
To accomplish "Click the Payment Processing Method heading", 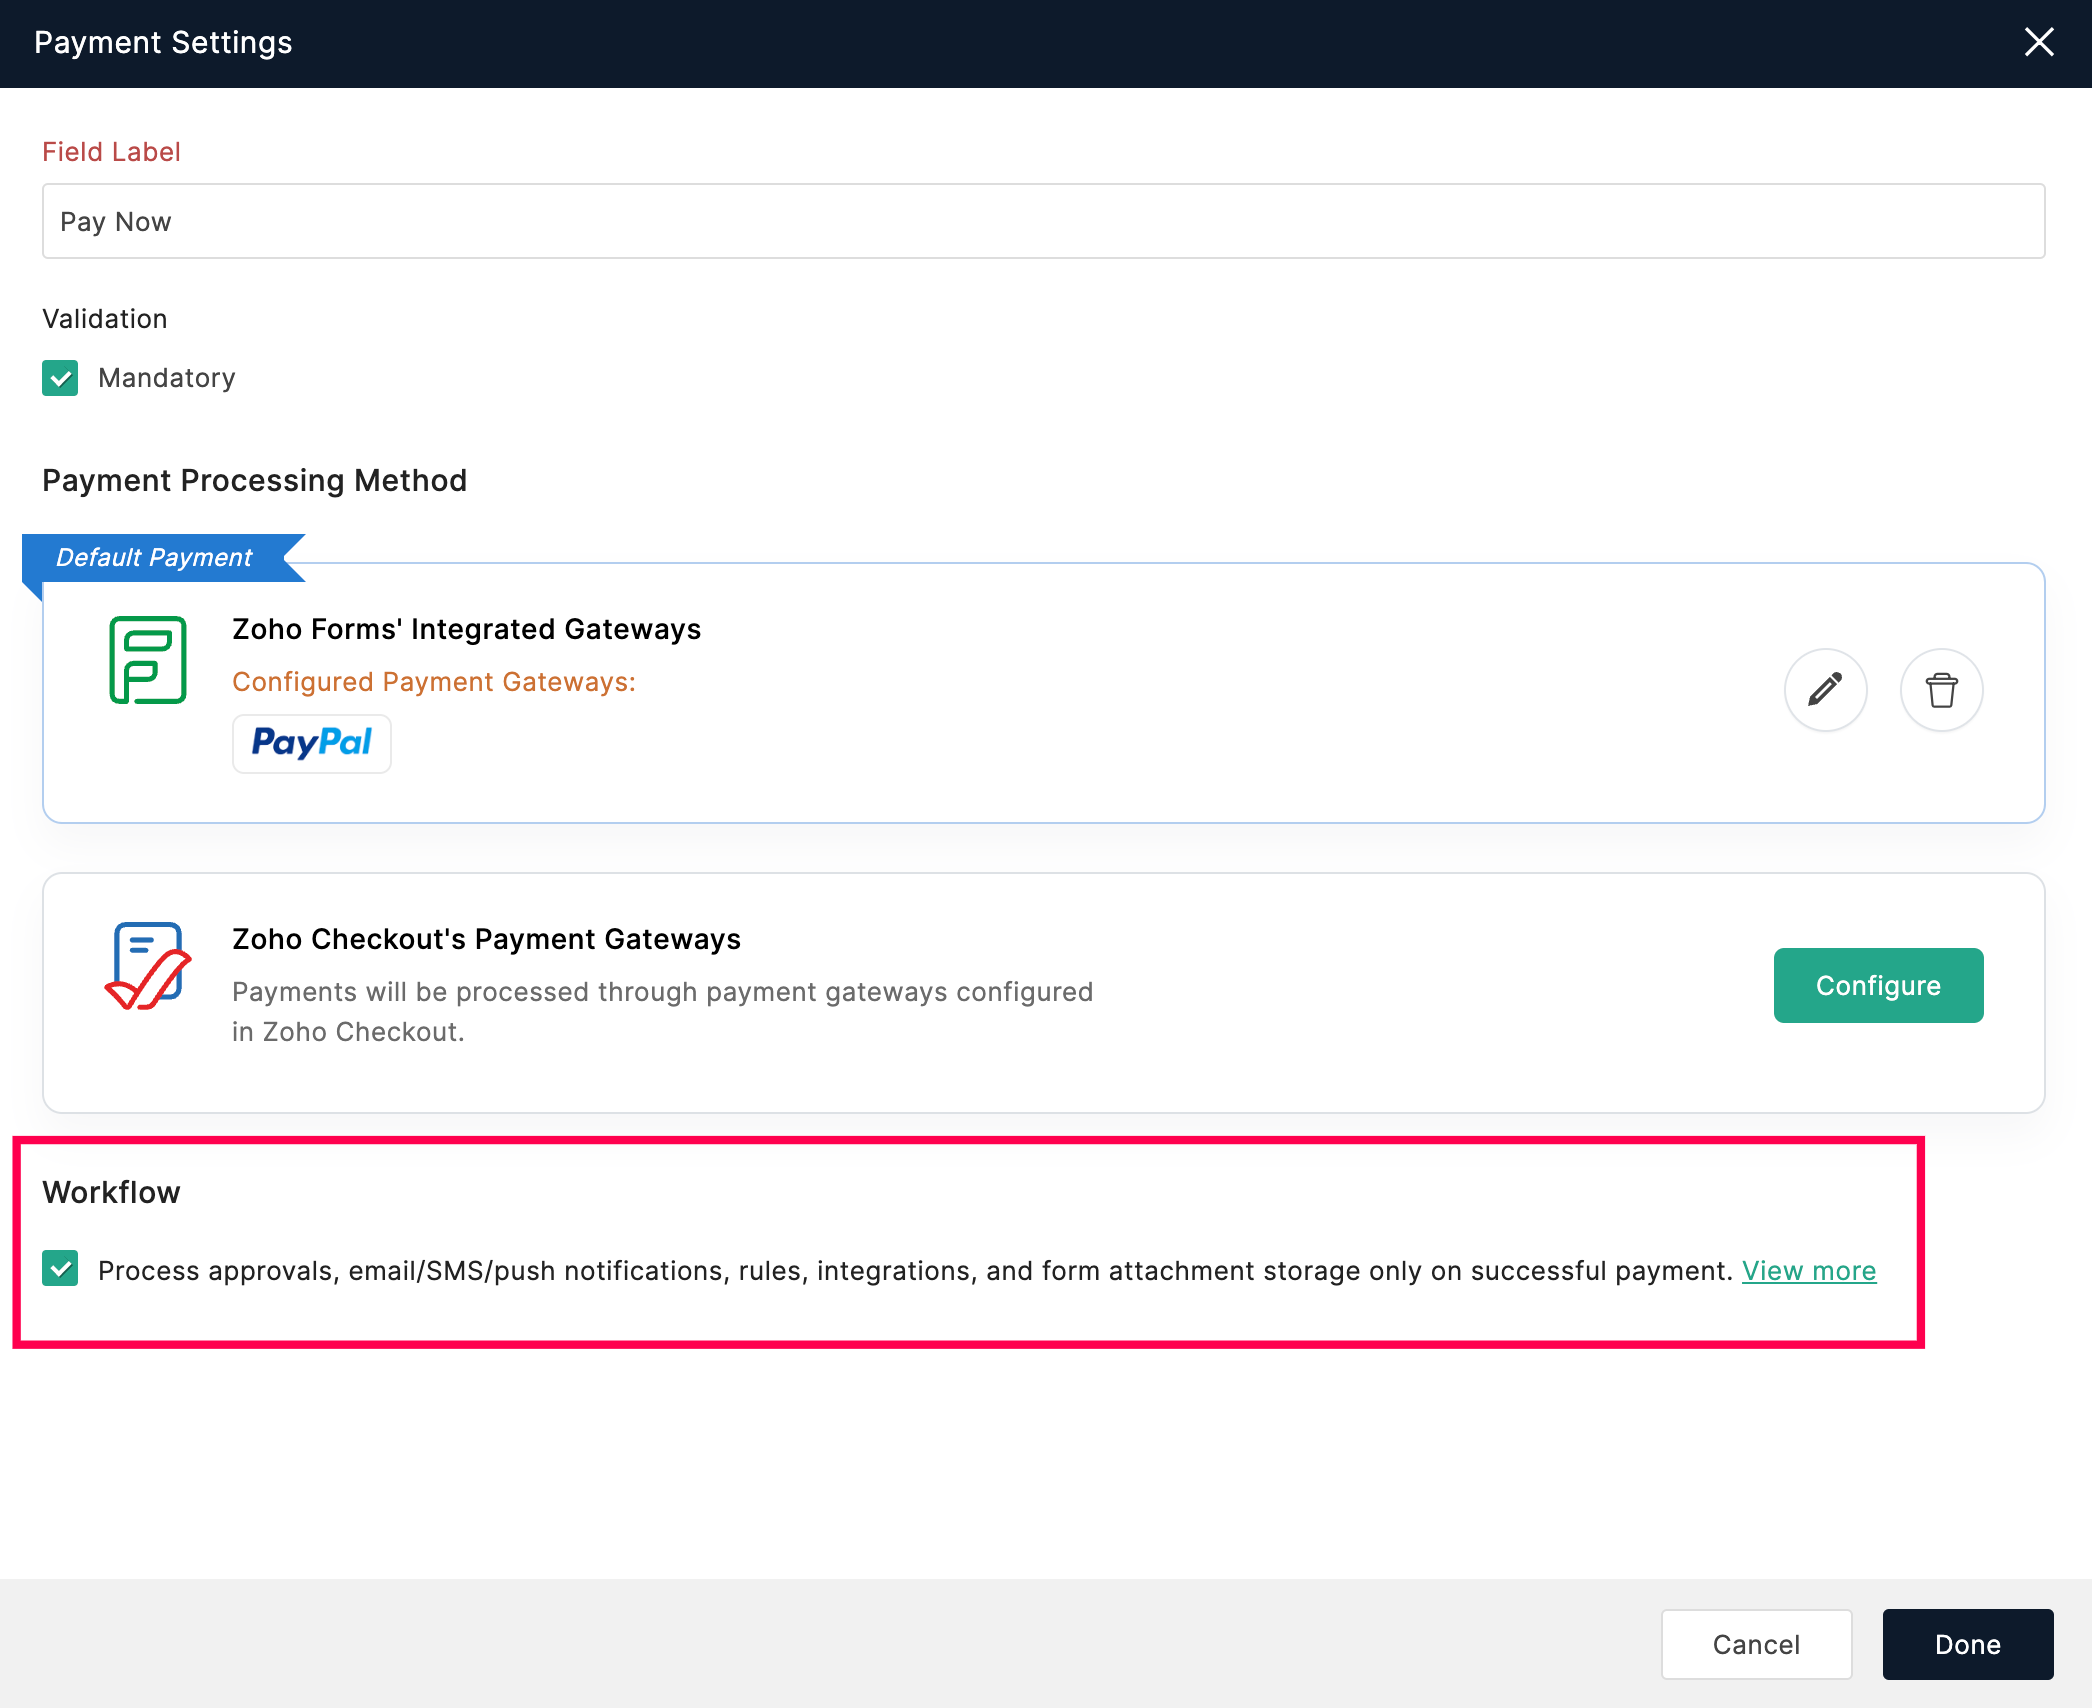I will 254,480.
